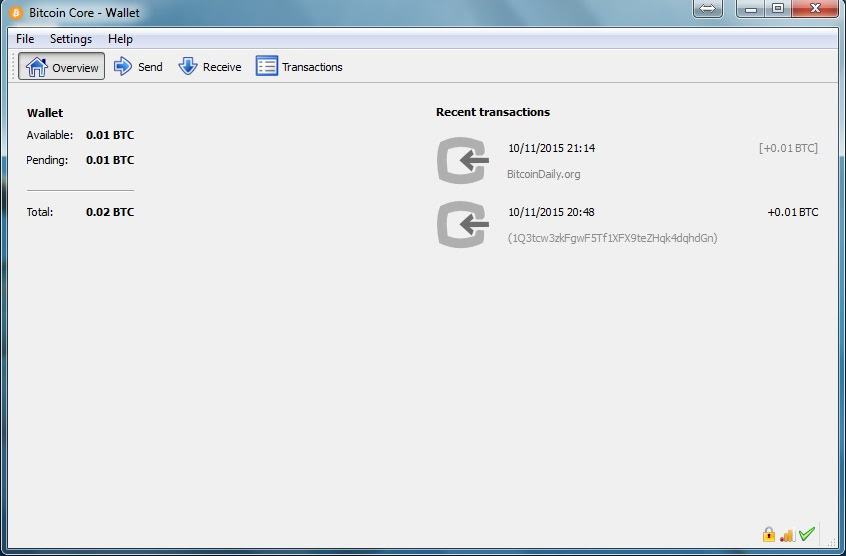Click the Available balance value 0.01 BTC

[x=110, y=135]
